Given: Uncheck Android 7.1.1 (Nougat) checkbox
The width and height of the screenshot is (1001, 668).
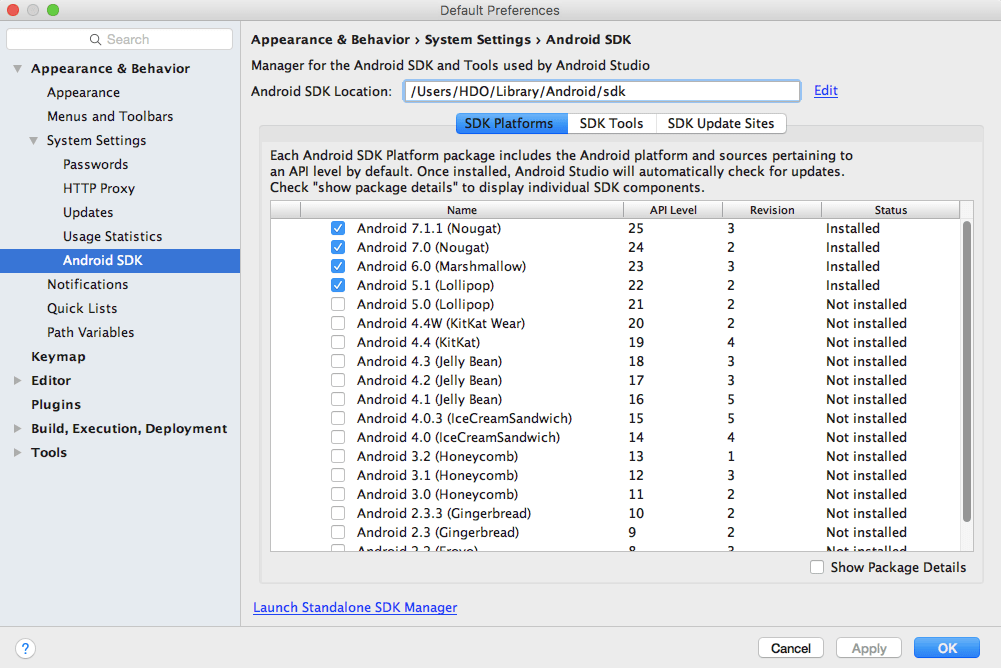Looking at the screenshot, I should [x=338, y=228].
